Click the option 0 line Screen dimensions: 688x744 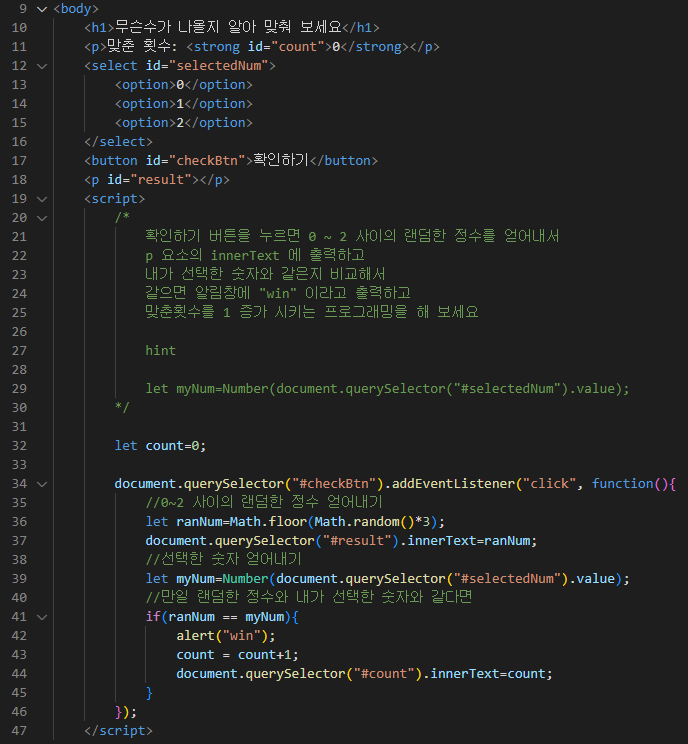pyautogui.click(x=184, y=84)
